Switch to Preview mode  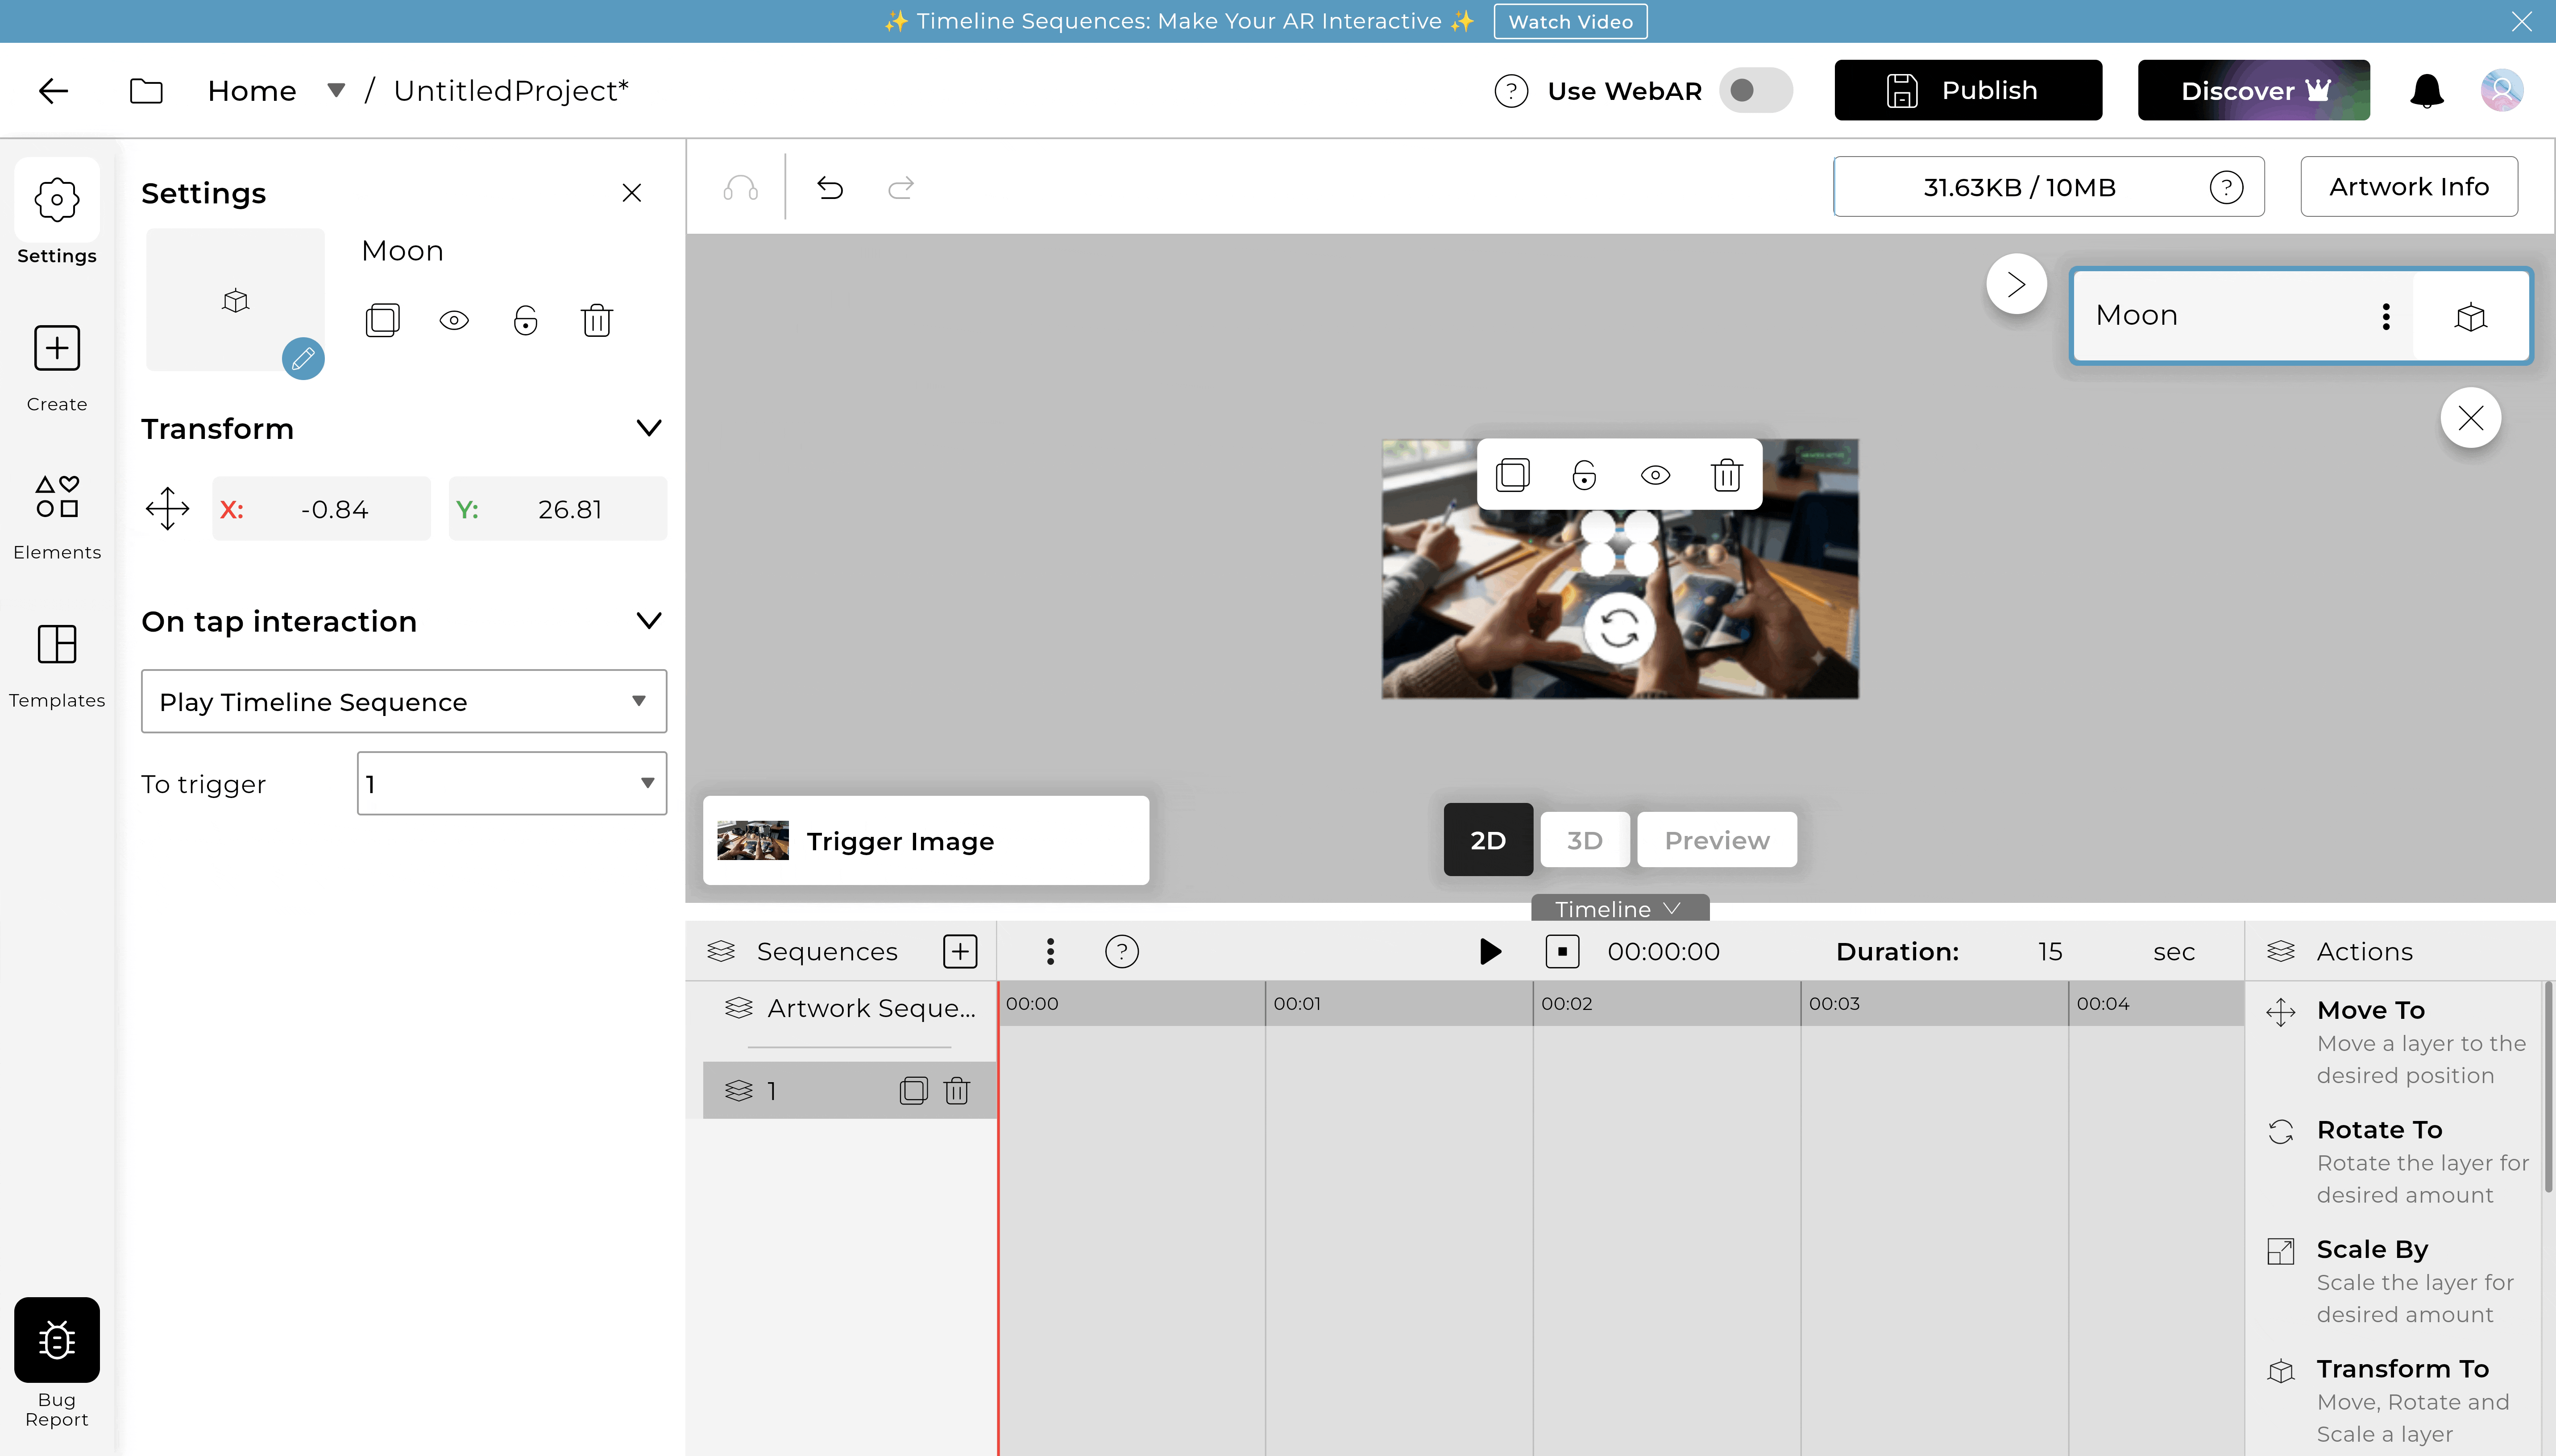click(1716, 840)
